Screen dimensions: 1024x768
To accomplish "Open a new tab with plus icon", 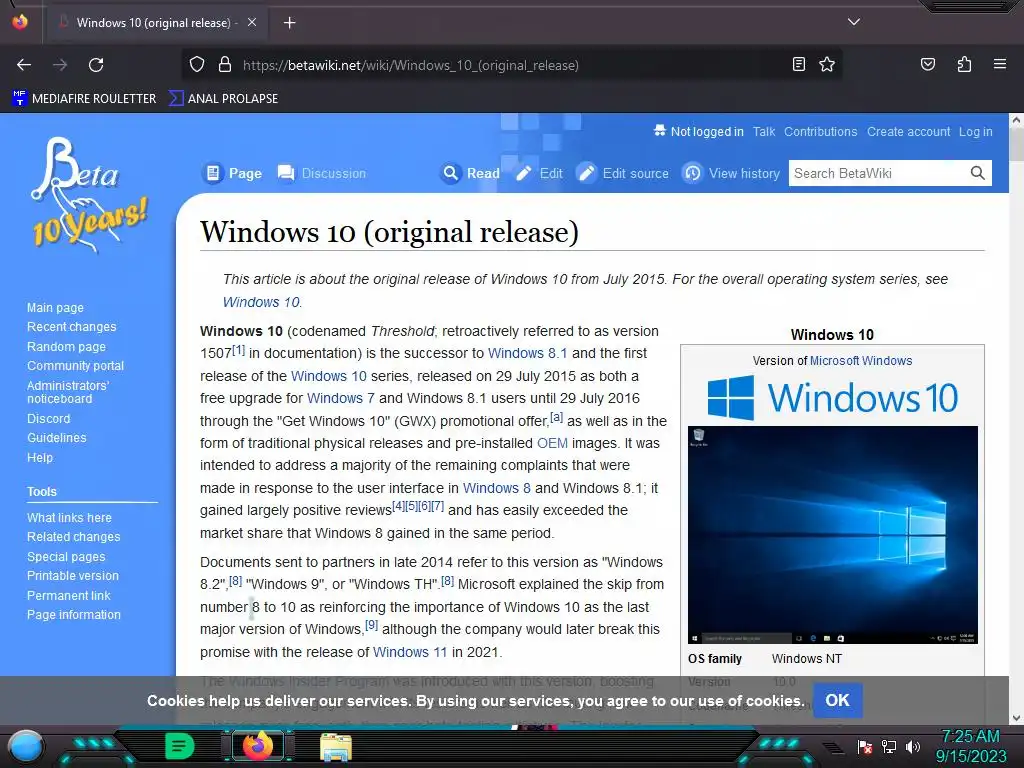I will pos(289,23).
